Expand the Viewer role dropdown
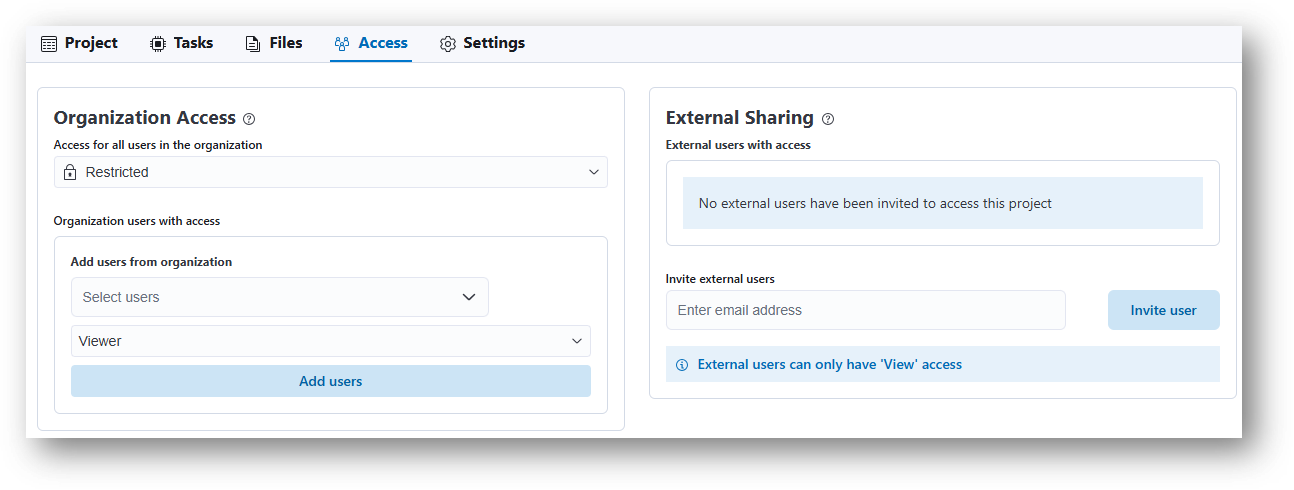This screenshot has height=490, width=1294. click(x=331, y=341)
